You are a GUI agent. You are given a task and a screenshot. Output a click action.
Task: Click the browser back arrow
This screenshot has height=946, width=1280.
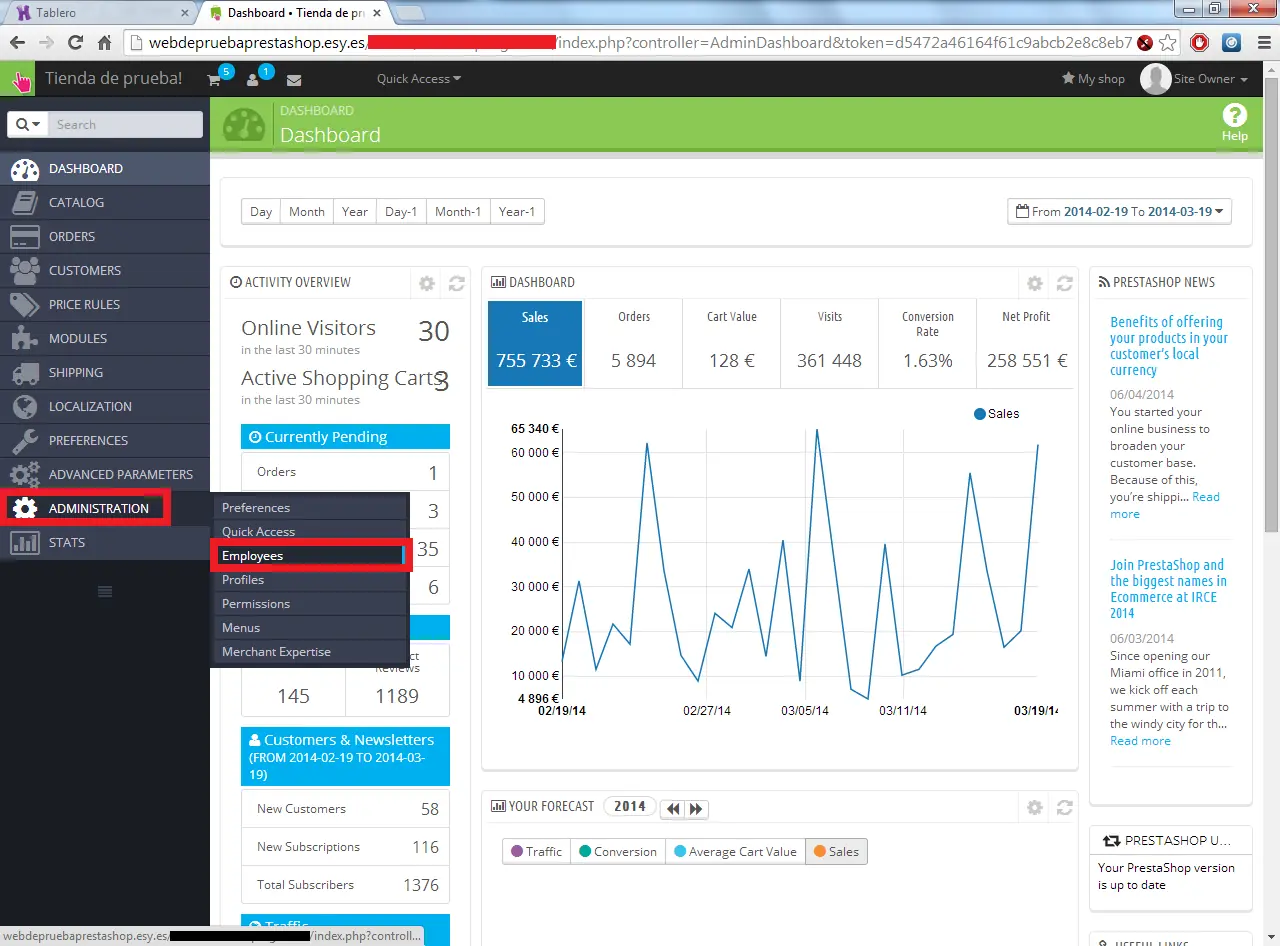17,43
